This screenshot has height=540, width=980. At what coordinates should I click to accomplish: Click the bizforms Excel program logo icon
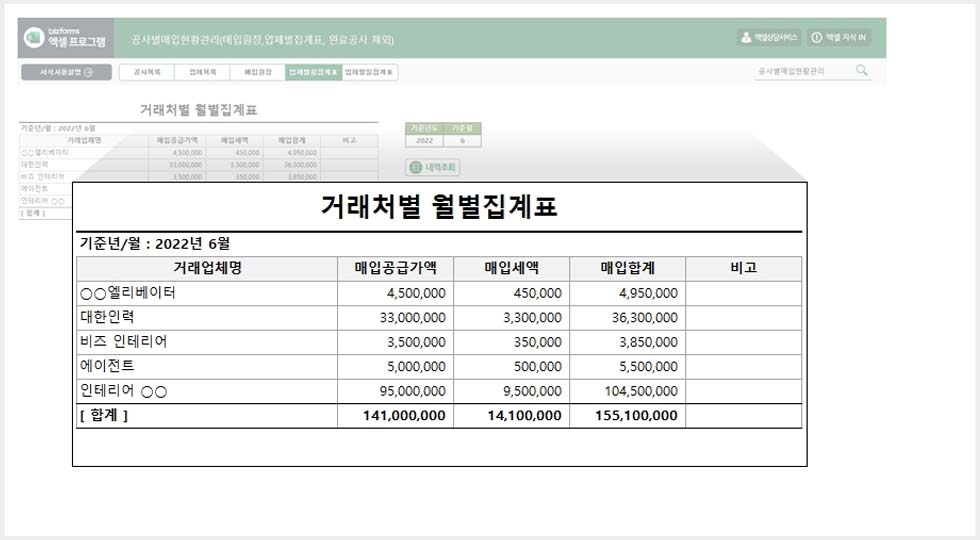34,38
